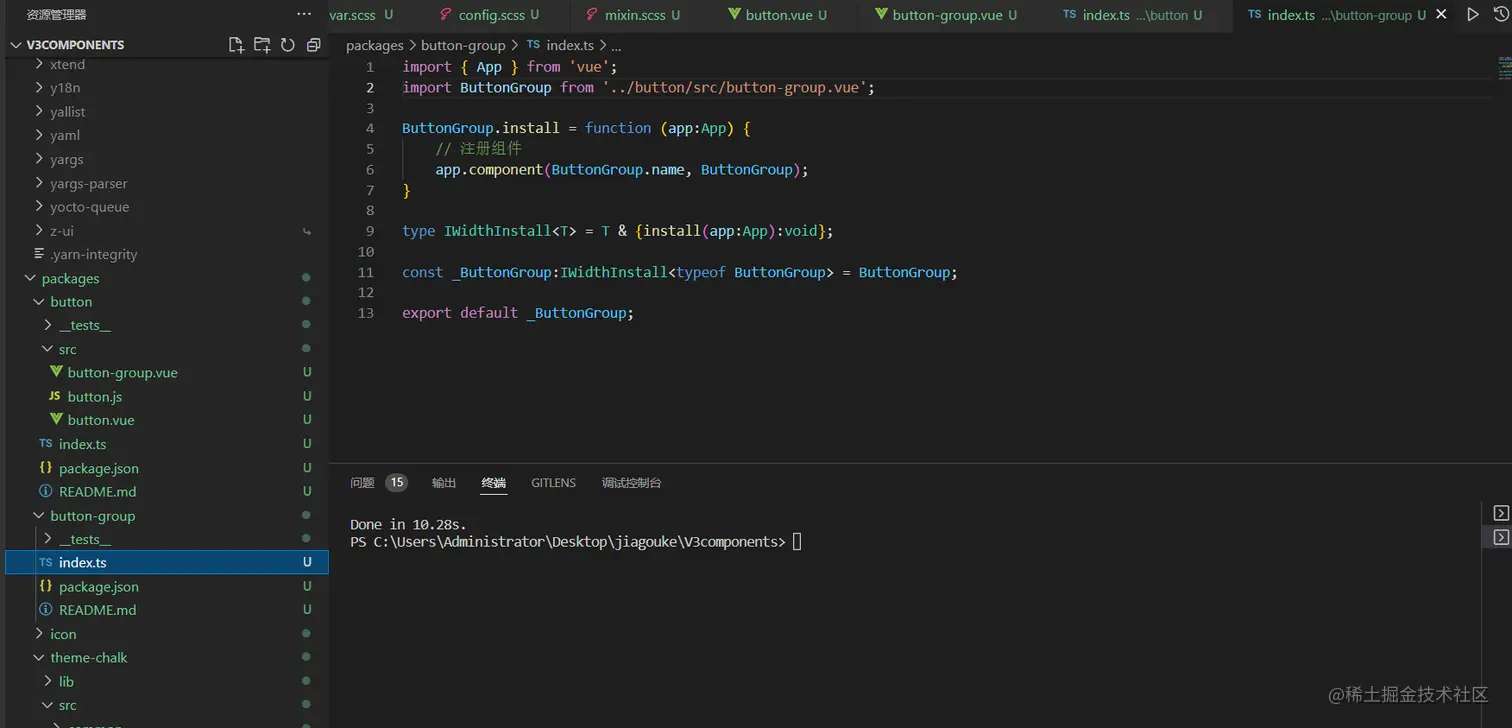Image resolution: width=1512 pixels, height=728 pixels.
Task: Focus the terminal prompt after V3components>
Action: click(x=797, y=542)
